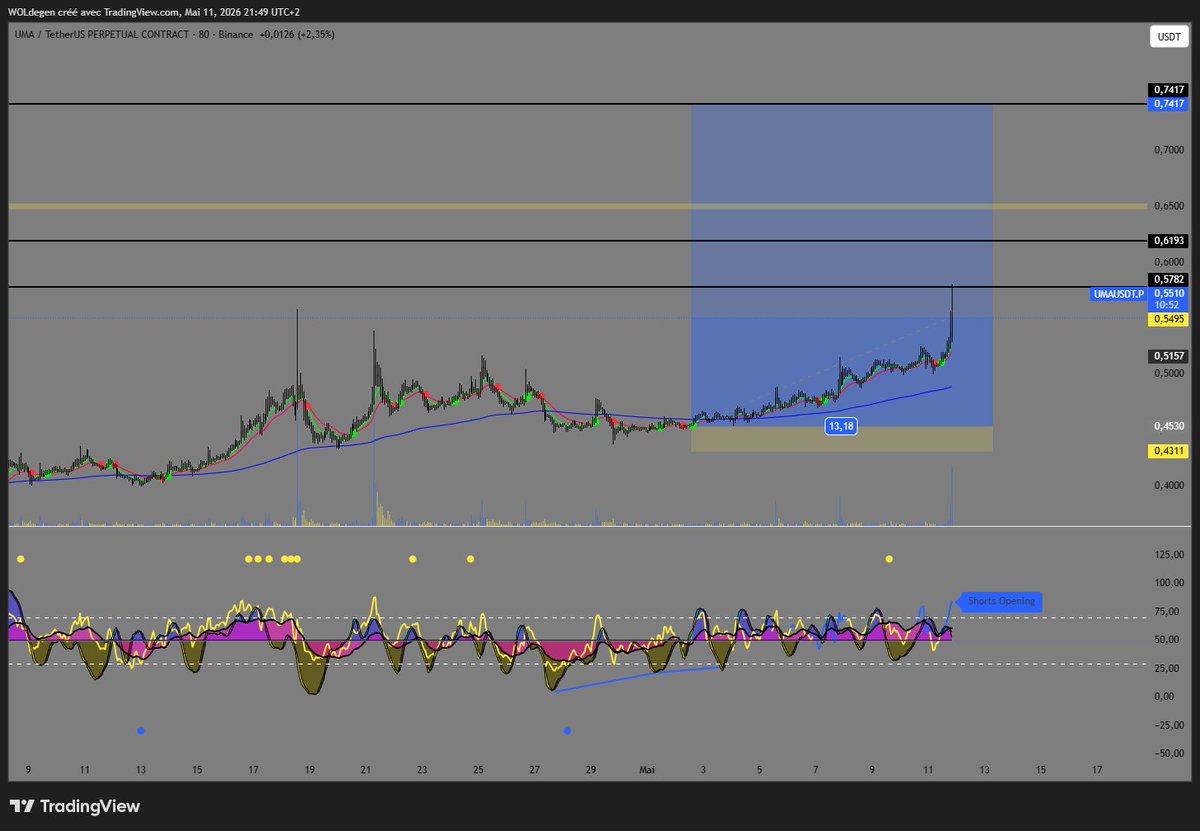Screen dimensions: 1200x831
Task: Click the -50,00 oscillator axis value
Action: [x=1169, y=753]
